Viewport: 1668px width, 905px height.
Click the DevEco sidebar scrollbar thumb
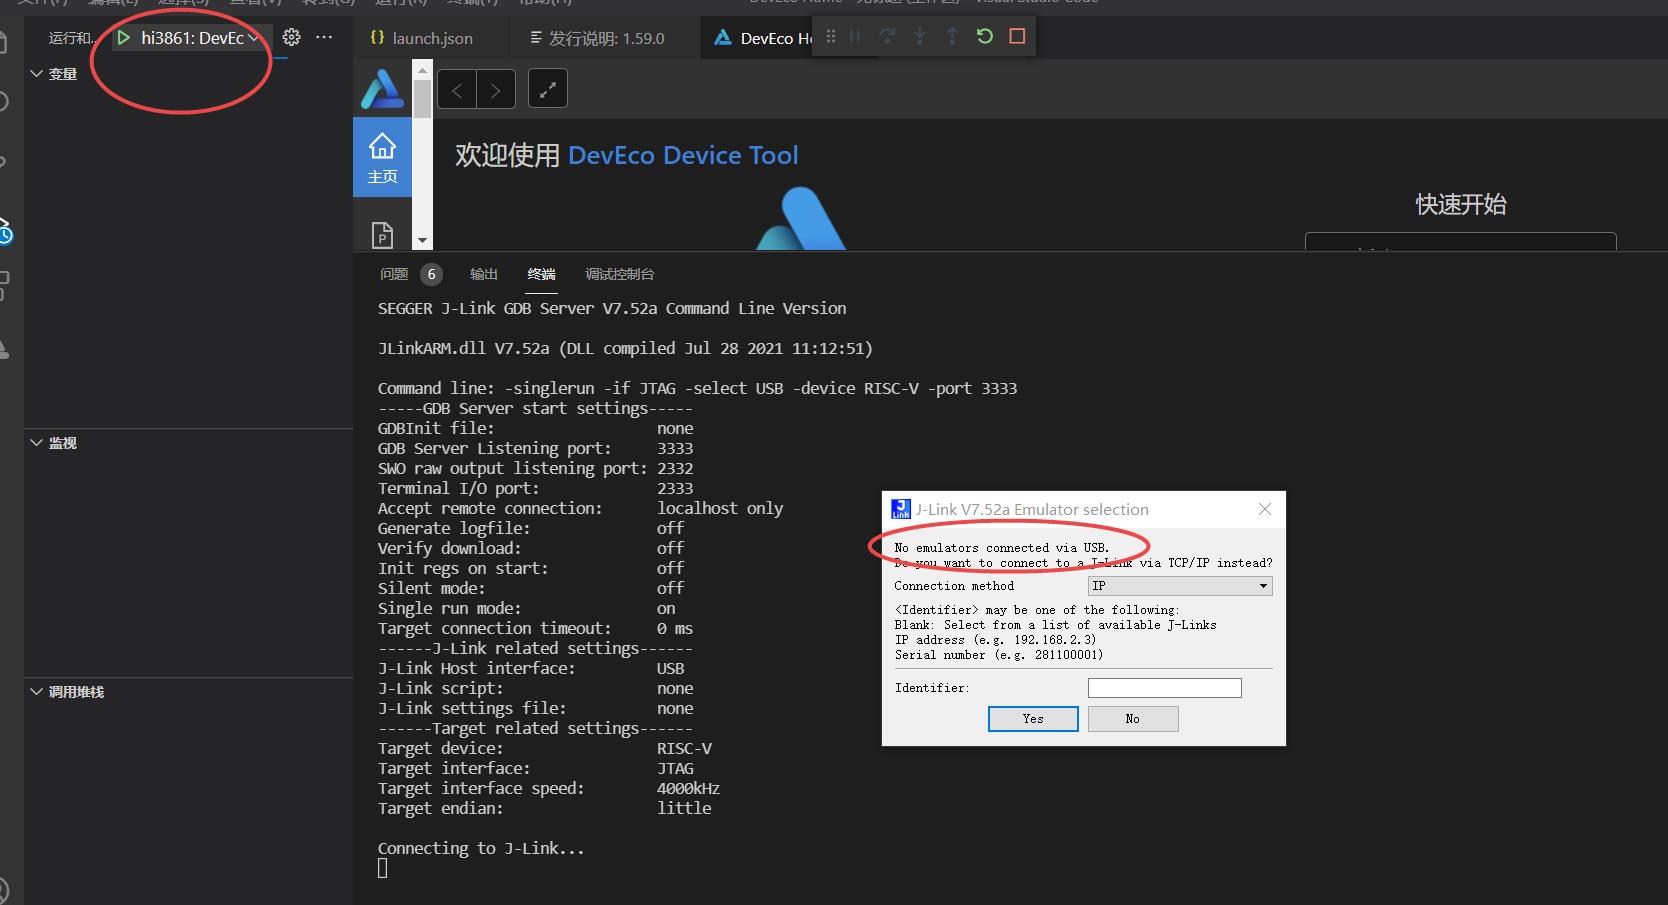[x=422, y=99]
